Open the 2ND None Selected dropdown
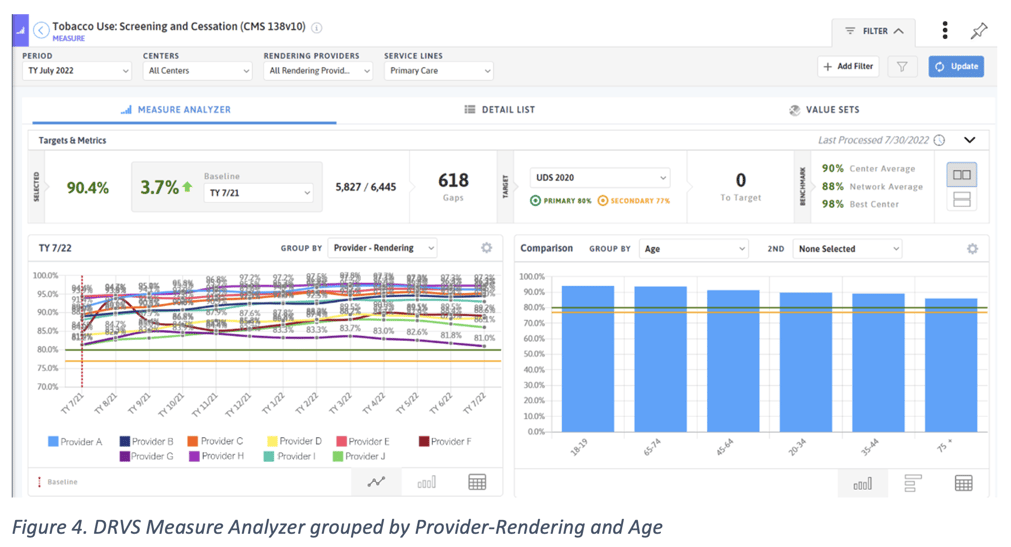This screenshot has height=547, width=1011. pyautogui.click(x=847, y=248)
